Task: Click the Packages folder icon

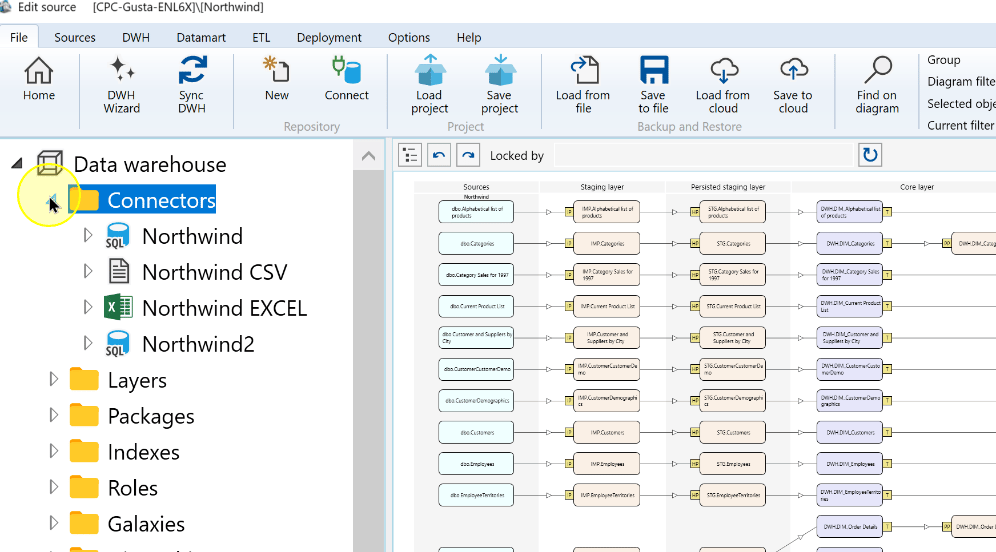Action: click(x=84, y=415)
